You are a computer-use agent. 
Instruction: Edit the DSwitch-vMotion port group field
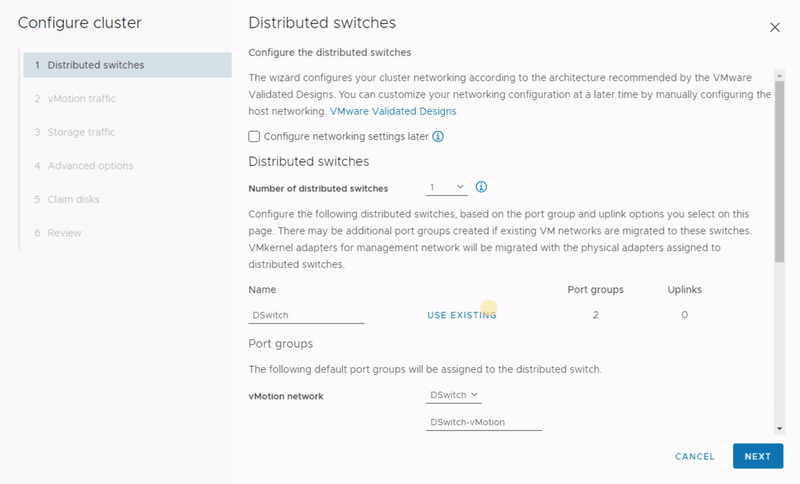pos(483,422)
